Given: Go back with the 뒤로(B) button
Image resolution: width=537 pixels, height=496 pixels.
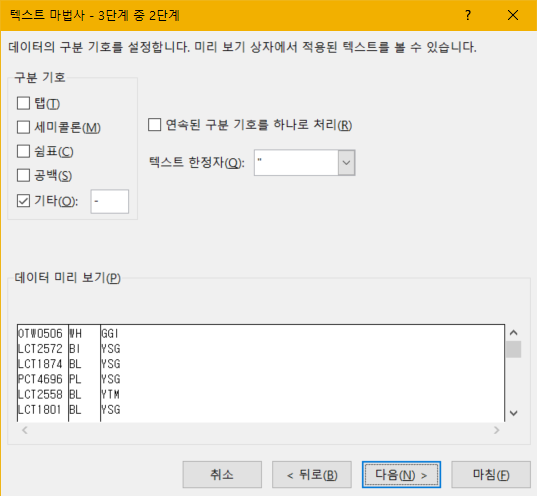Looking at the screenshot, I should [x=312, y=474].
